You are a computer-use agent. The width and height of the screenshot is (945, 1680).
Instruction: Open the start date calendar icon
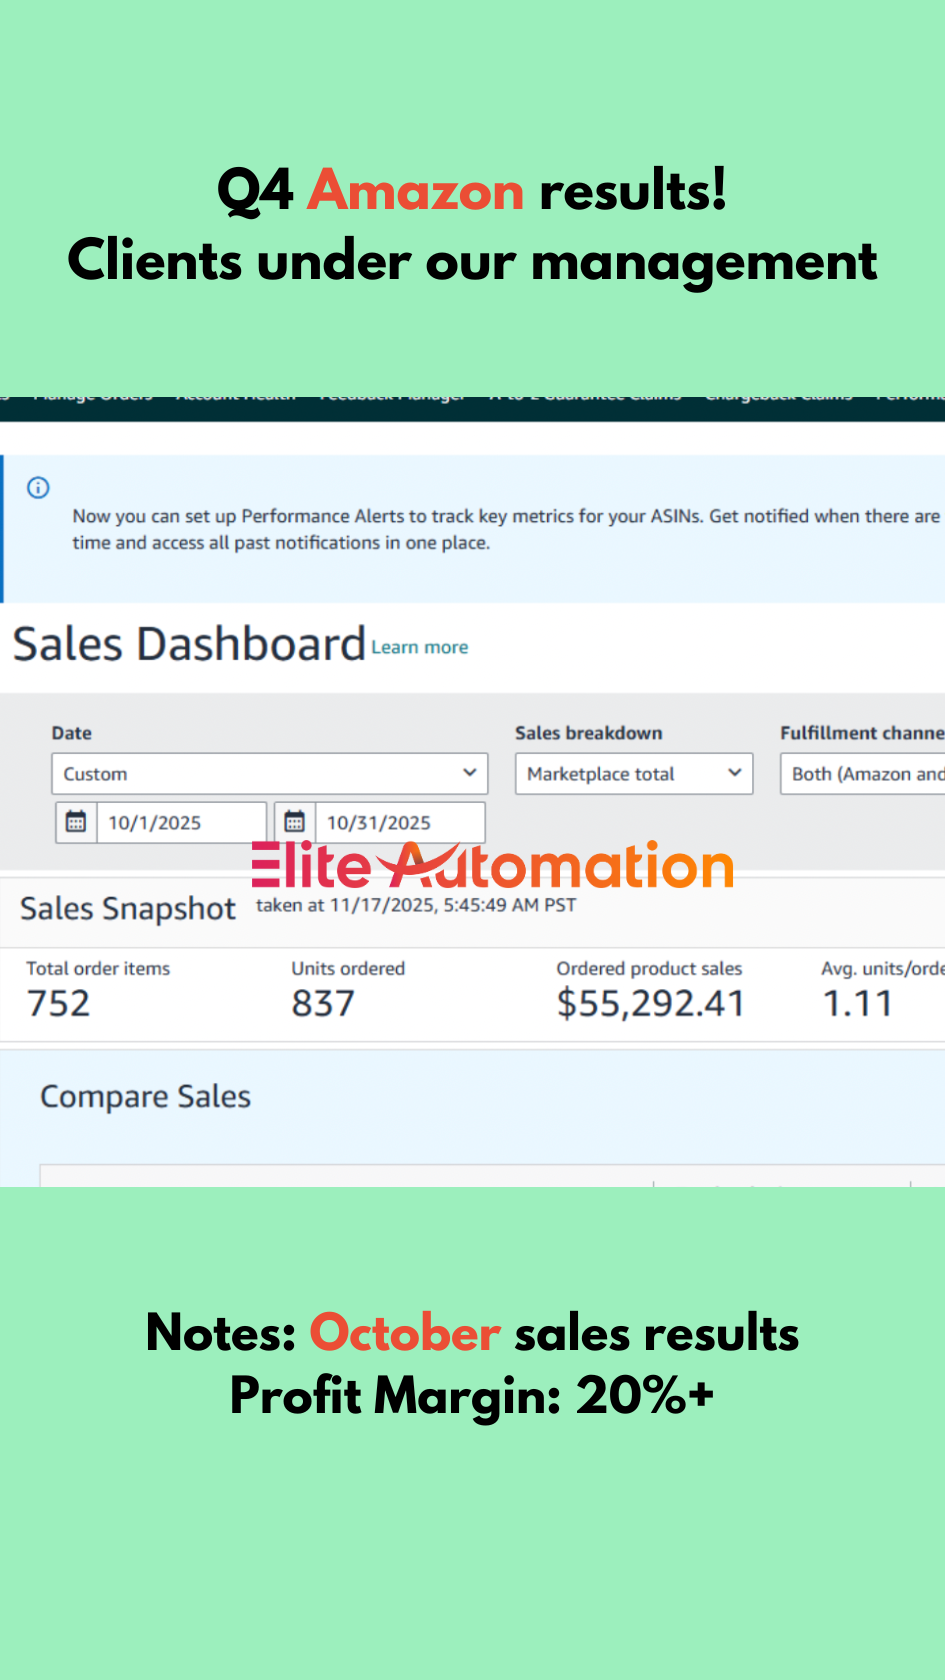[x=76, y=822]
